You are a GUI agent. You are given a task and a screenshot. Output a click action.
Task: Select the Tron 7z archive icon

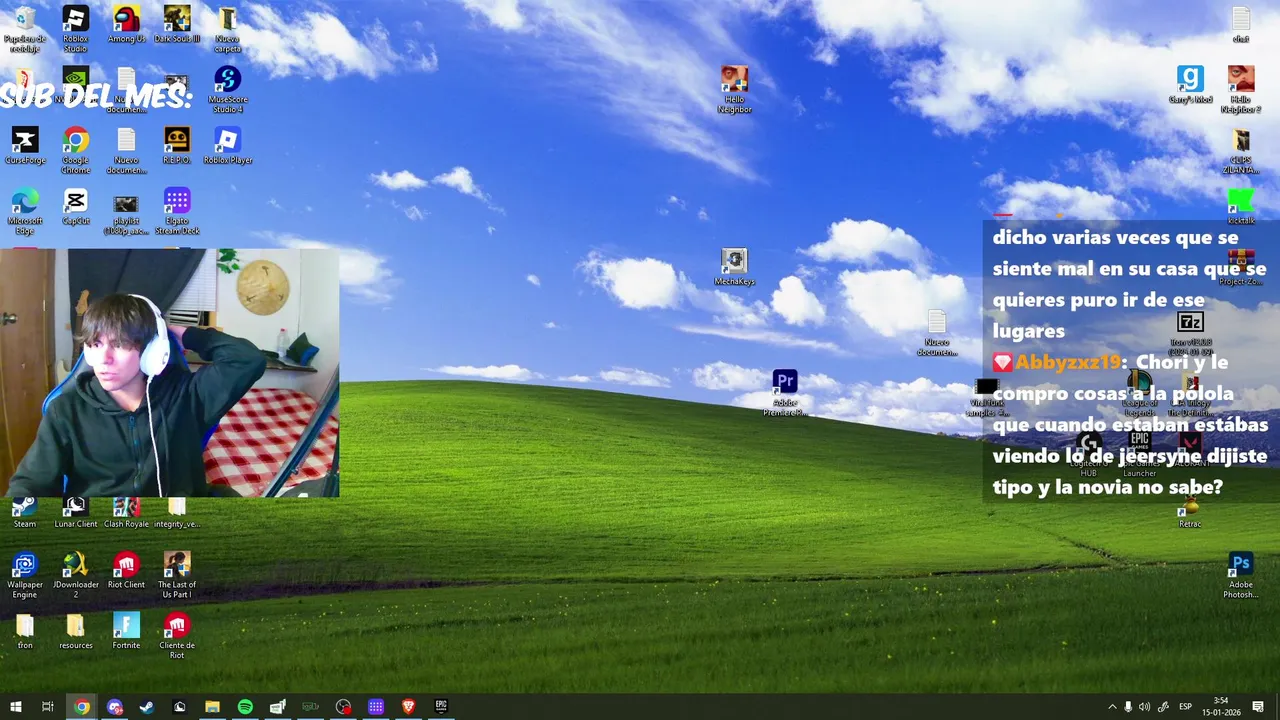[x=1190, y=333]
